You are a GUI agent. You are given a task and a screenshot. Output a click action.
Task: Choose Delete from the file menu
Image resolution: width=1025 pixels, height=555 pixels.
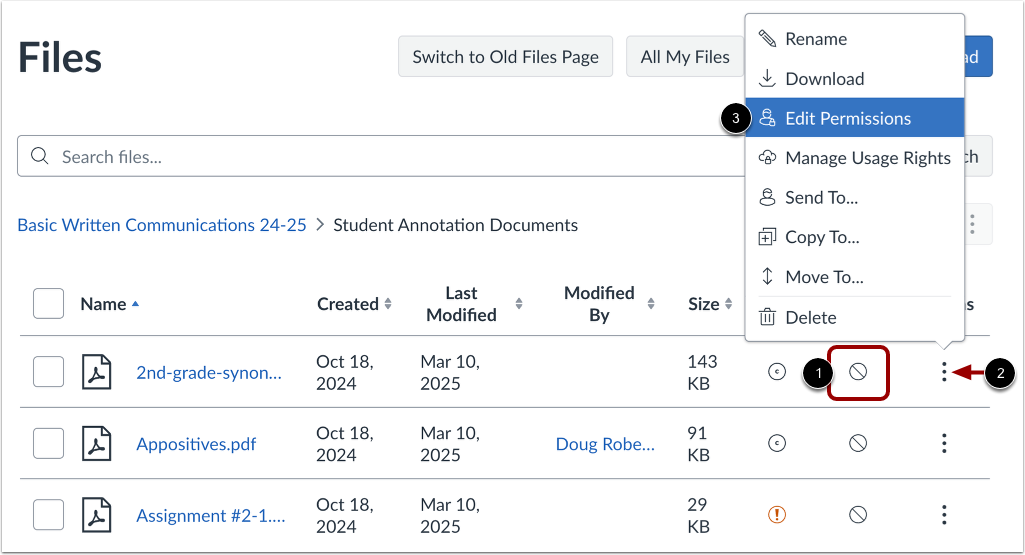pyautogui.click(x=854, y=317)
